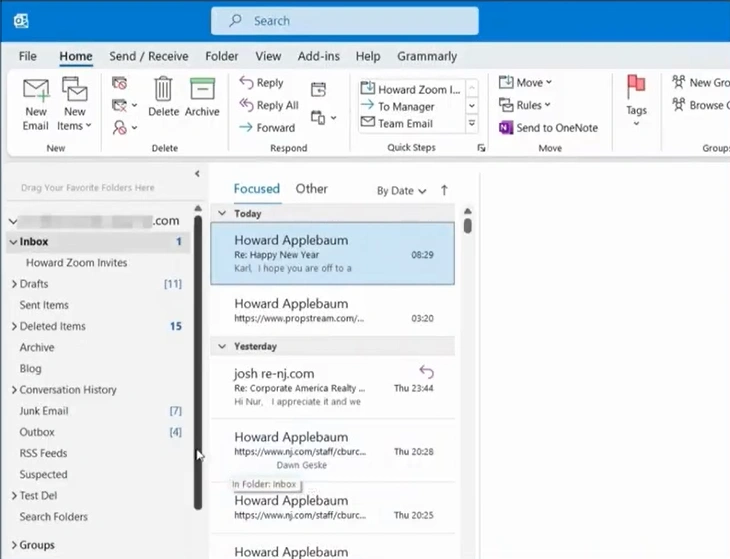Click the More respond actions icon

[x=318, y=118]
